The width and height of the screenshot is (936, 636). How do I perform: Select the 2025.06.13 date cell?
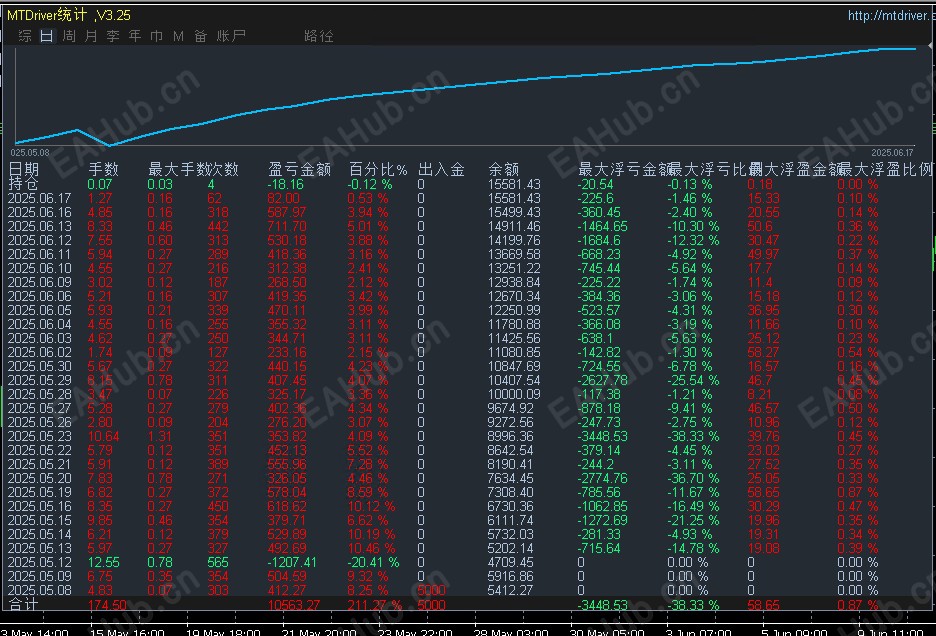tap(39, 226)
